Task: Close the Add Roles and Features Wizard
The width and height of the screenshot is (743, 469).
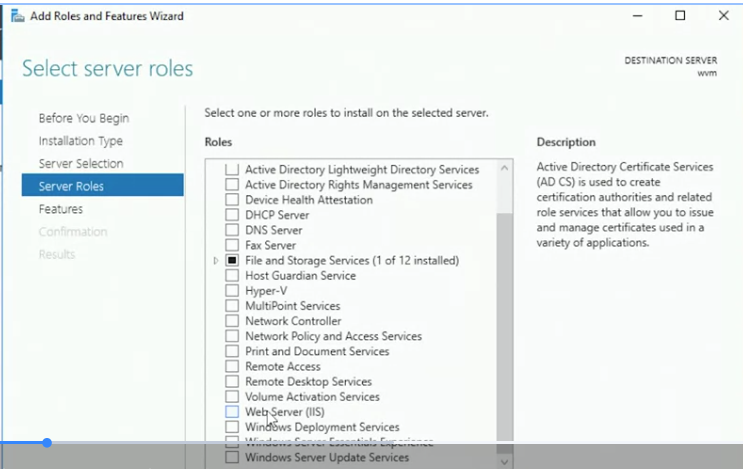Action: coord(724,16)
